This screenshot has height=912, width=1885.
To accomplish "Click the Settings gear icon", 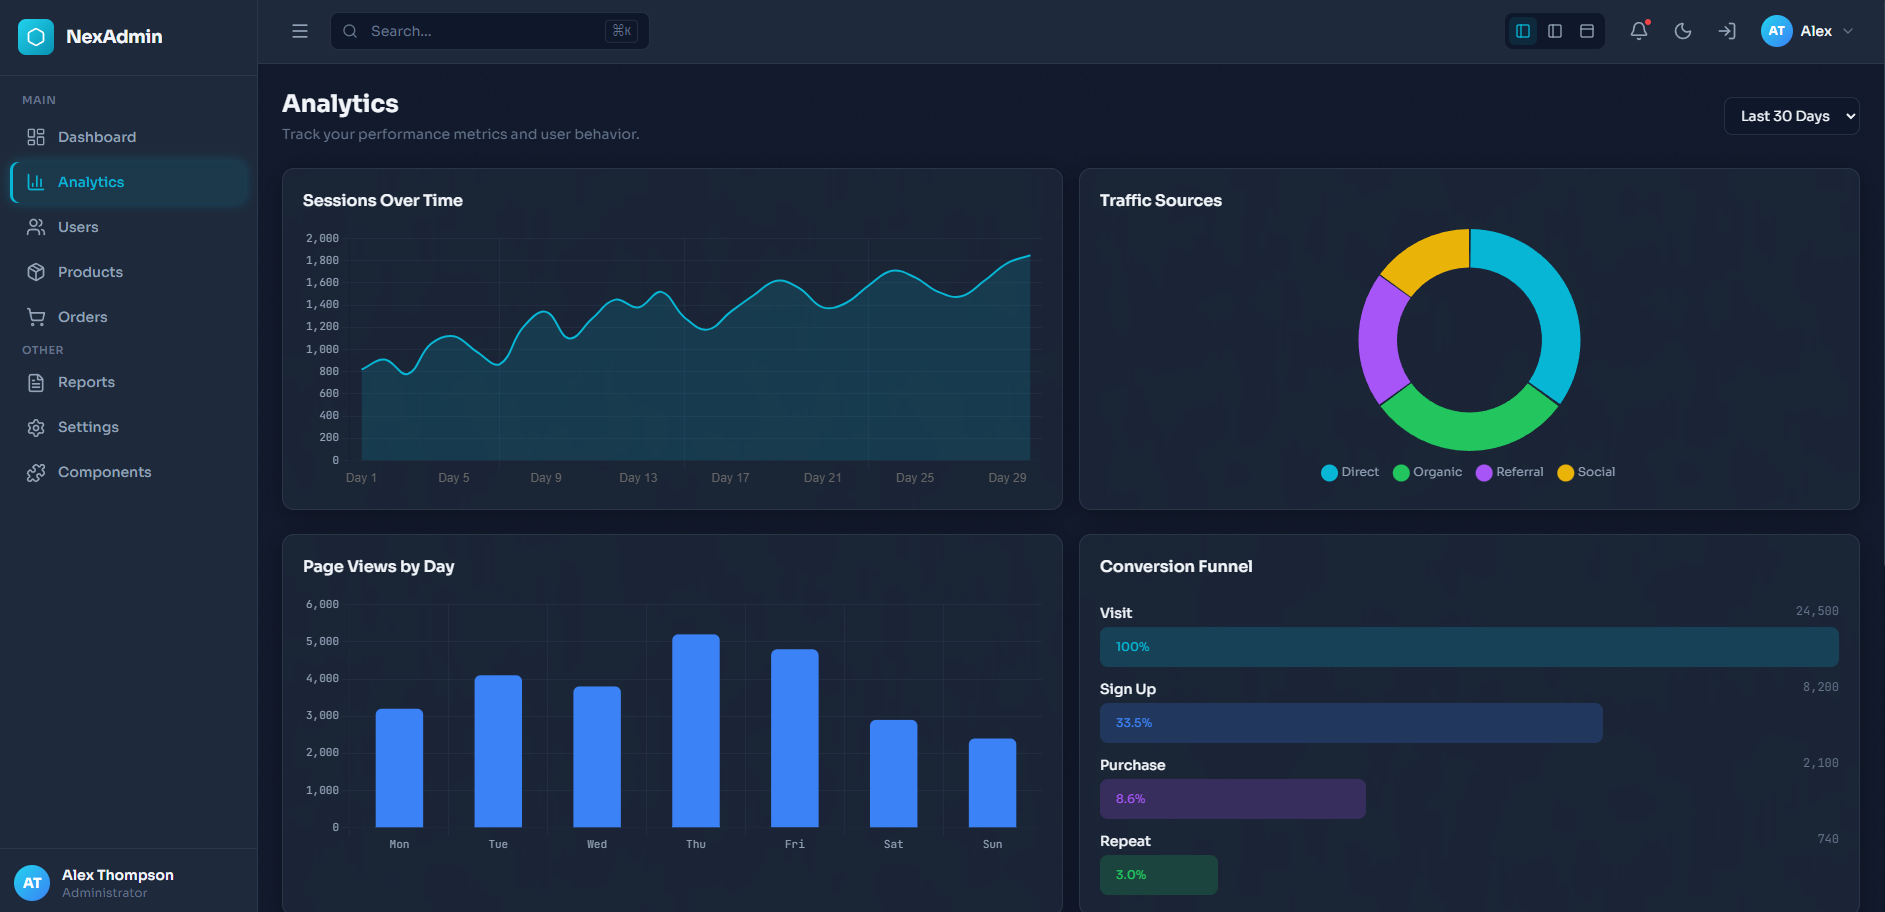I will tap(36, 427).
